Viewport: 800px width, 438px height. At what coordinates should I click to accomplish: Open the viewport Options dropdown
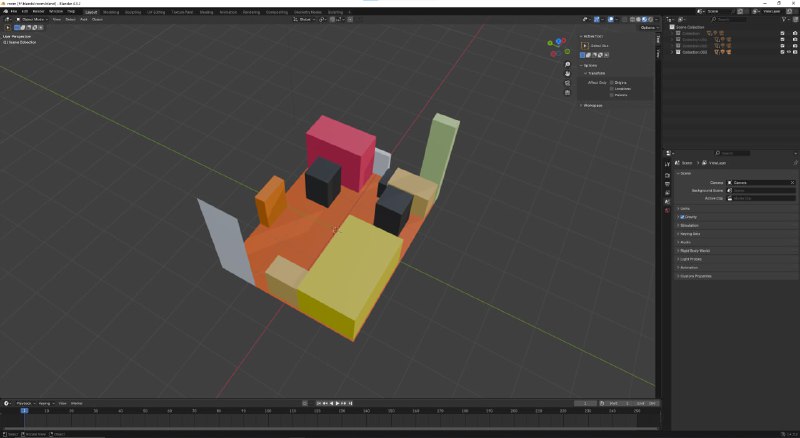coord(648,28)
